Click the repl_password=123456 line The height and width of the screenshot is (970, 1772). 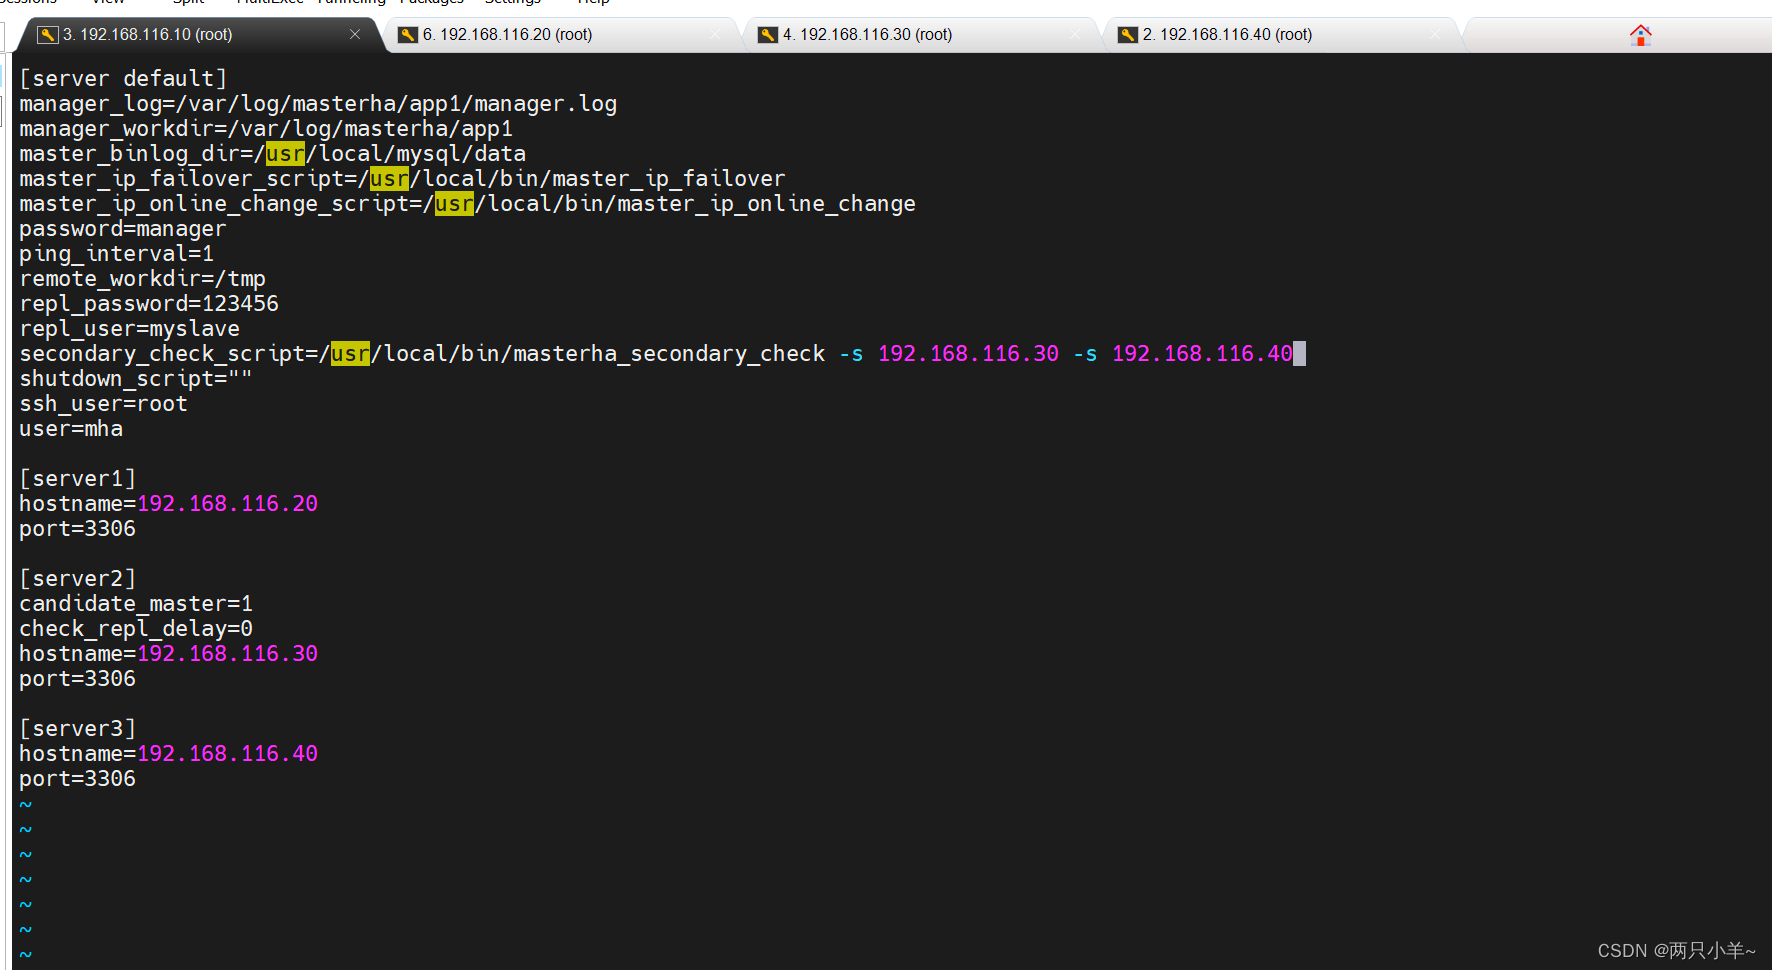click(x=149, y=303)
